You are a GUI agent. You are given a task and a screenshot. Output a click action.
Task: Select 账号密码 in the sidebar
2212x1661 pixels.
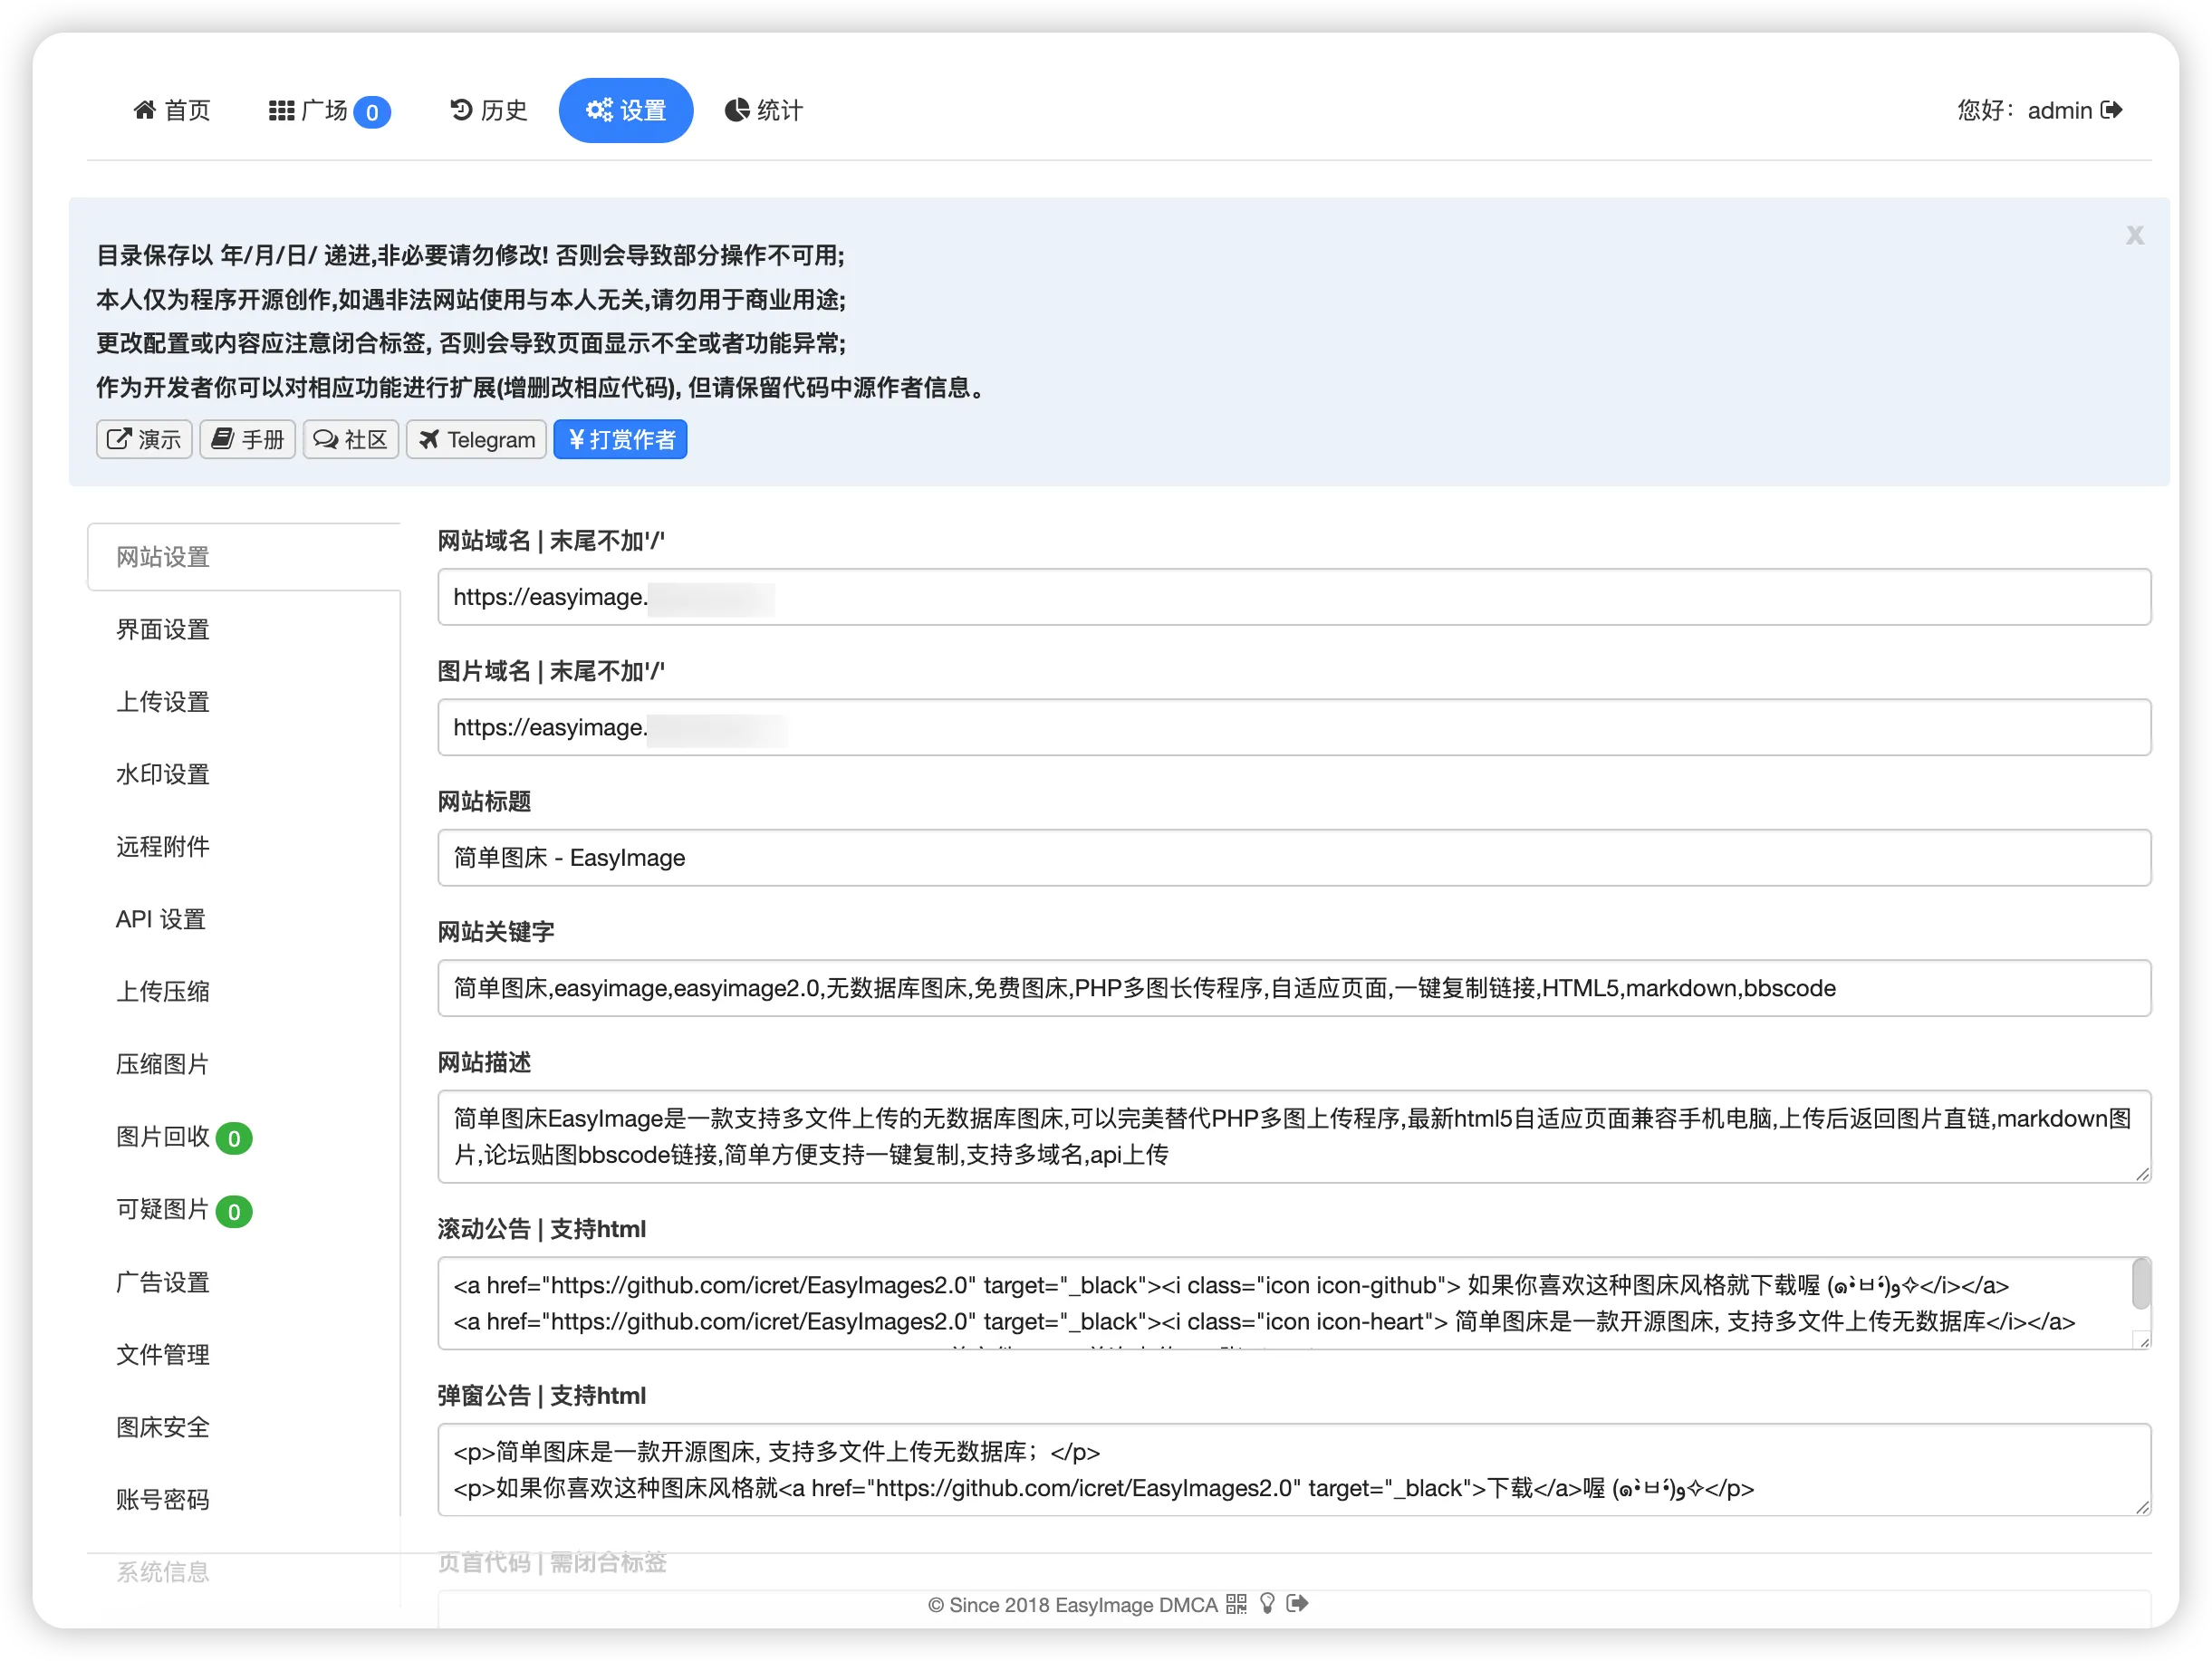243,1500
